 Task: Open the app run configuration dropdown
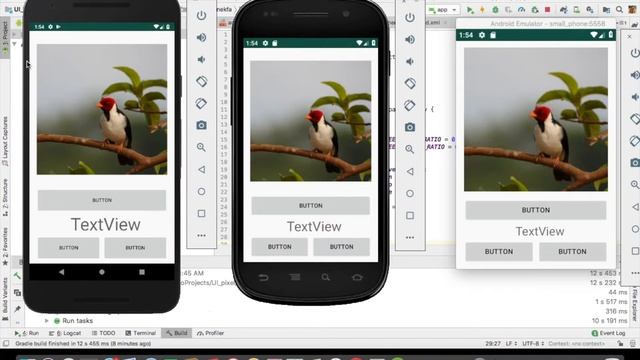pos(443,10)
